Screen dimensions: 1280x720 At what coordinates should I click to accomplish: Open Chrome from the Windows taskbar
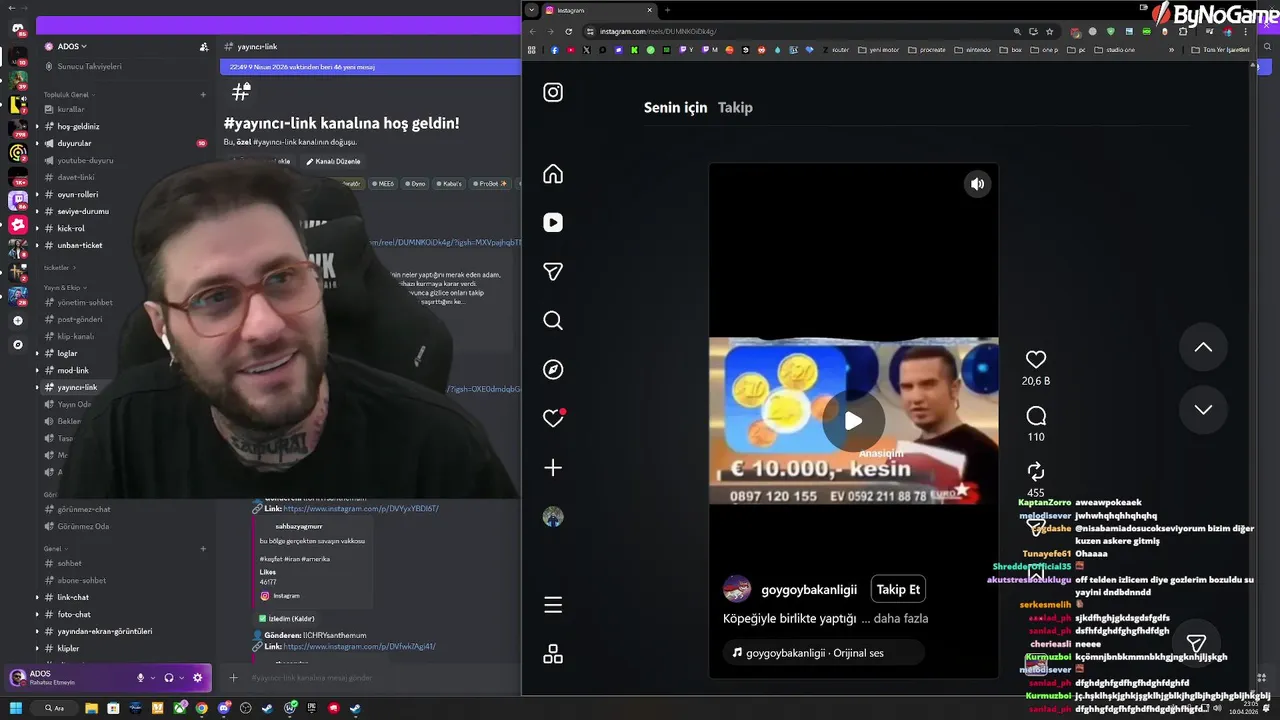pos(201,708)
